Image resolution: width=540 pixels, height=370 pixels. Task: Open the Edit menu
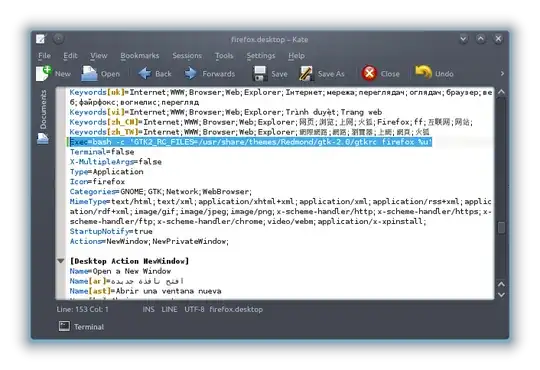click(70, 55)
